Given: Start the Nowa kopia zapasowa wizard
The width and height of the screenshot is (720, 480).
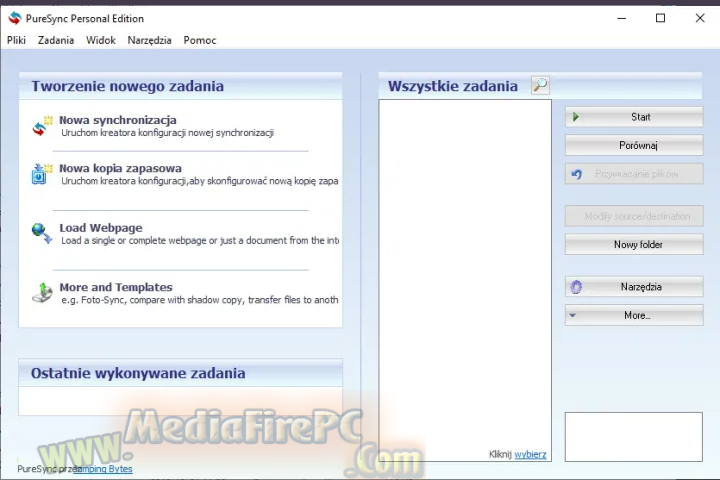Looking at the screenshot, I should (120, 168).
